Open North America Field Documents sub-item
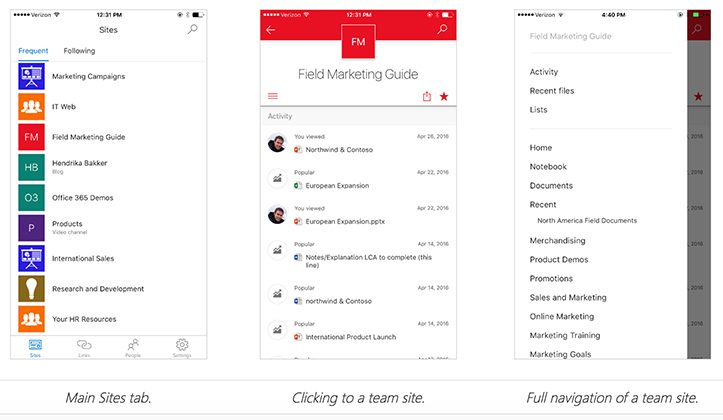The width and height of the screenshot is (723, 420). [587, 220]
